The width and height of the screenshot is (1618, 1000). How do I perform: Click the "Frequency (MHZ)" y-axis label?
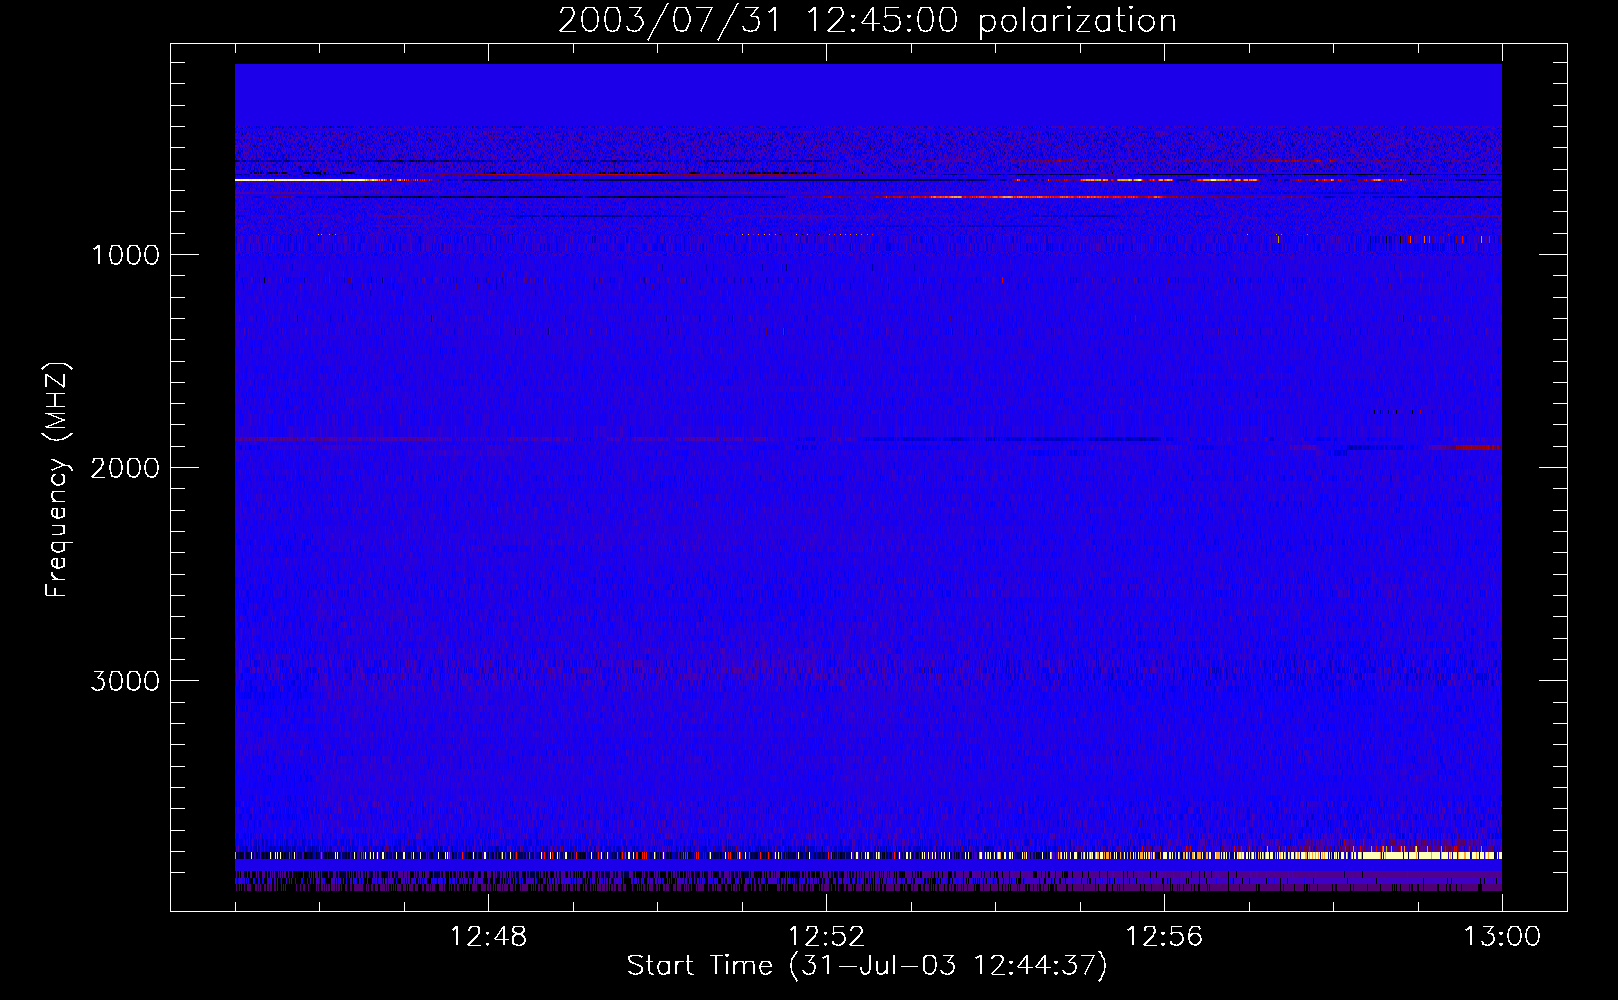point(57,480)
